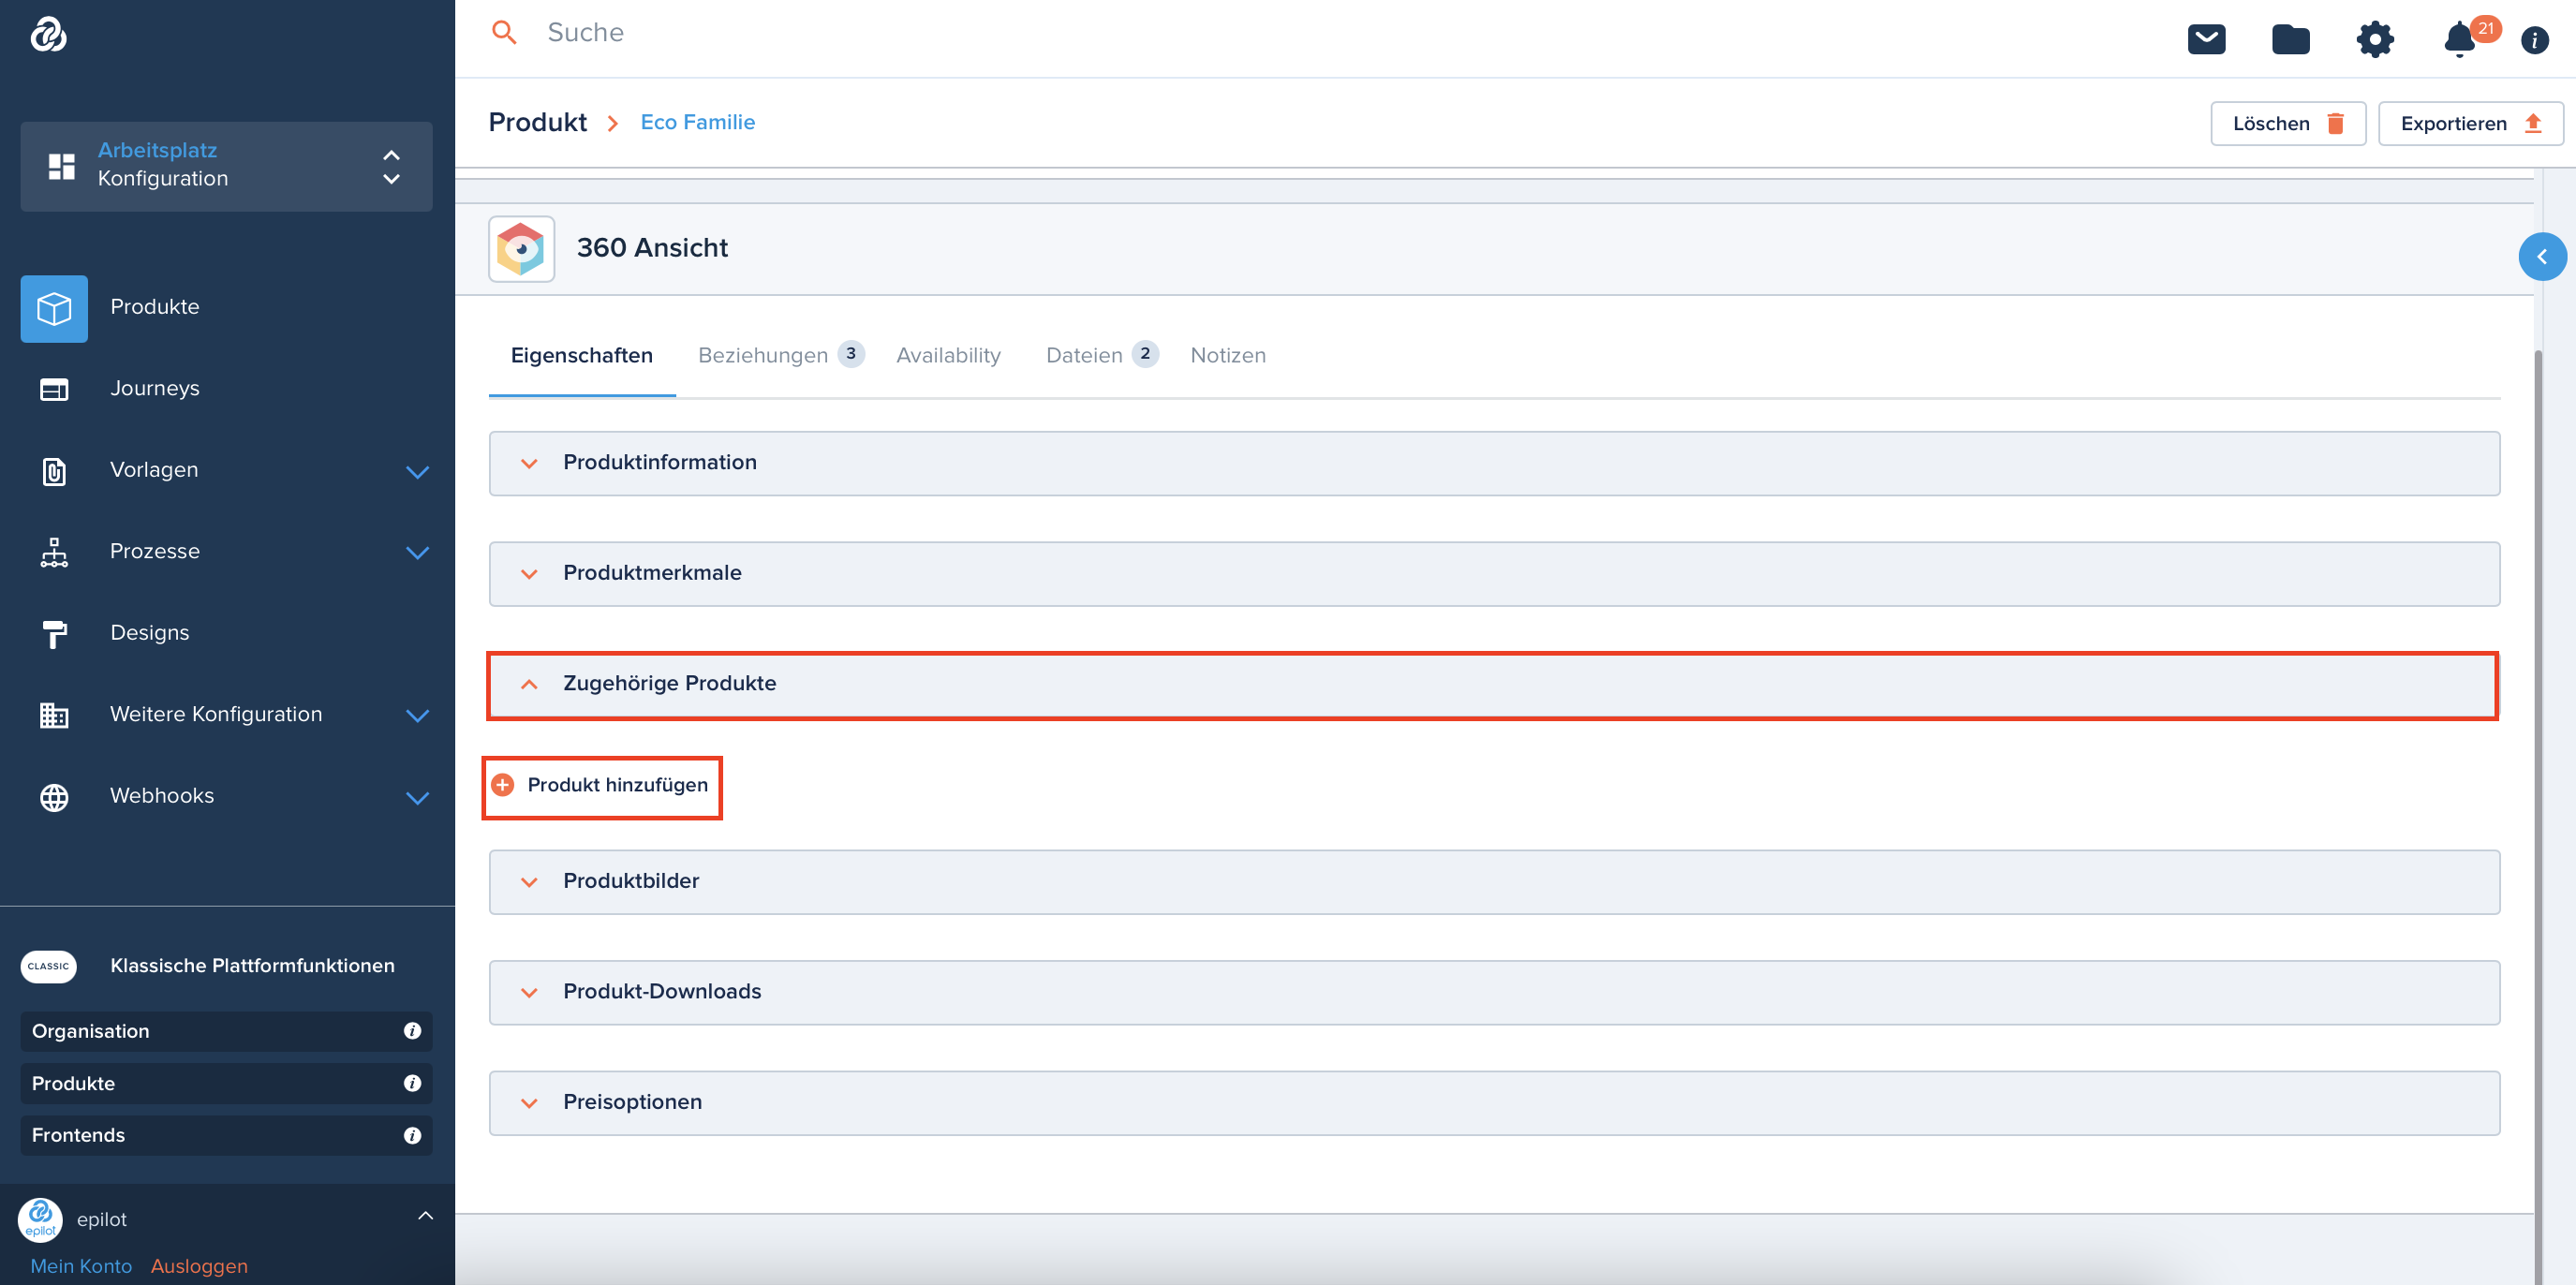Open classic Organisation functions
Screen dimensions: 2576x1285
point(226,1031)
